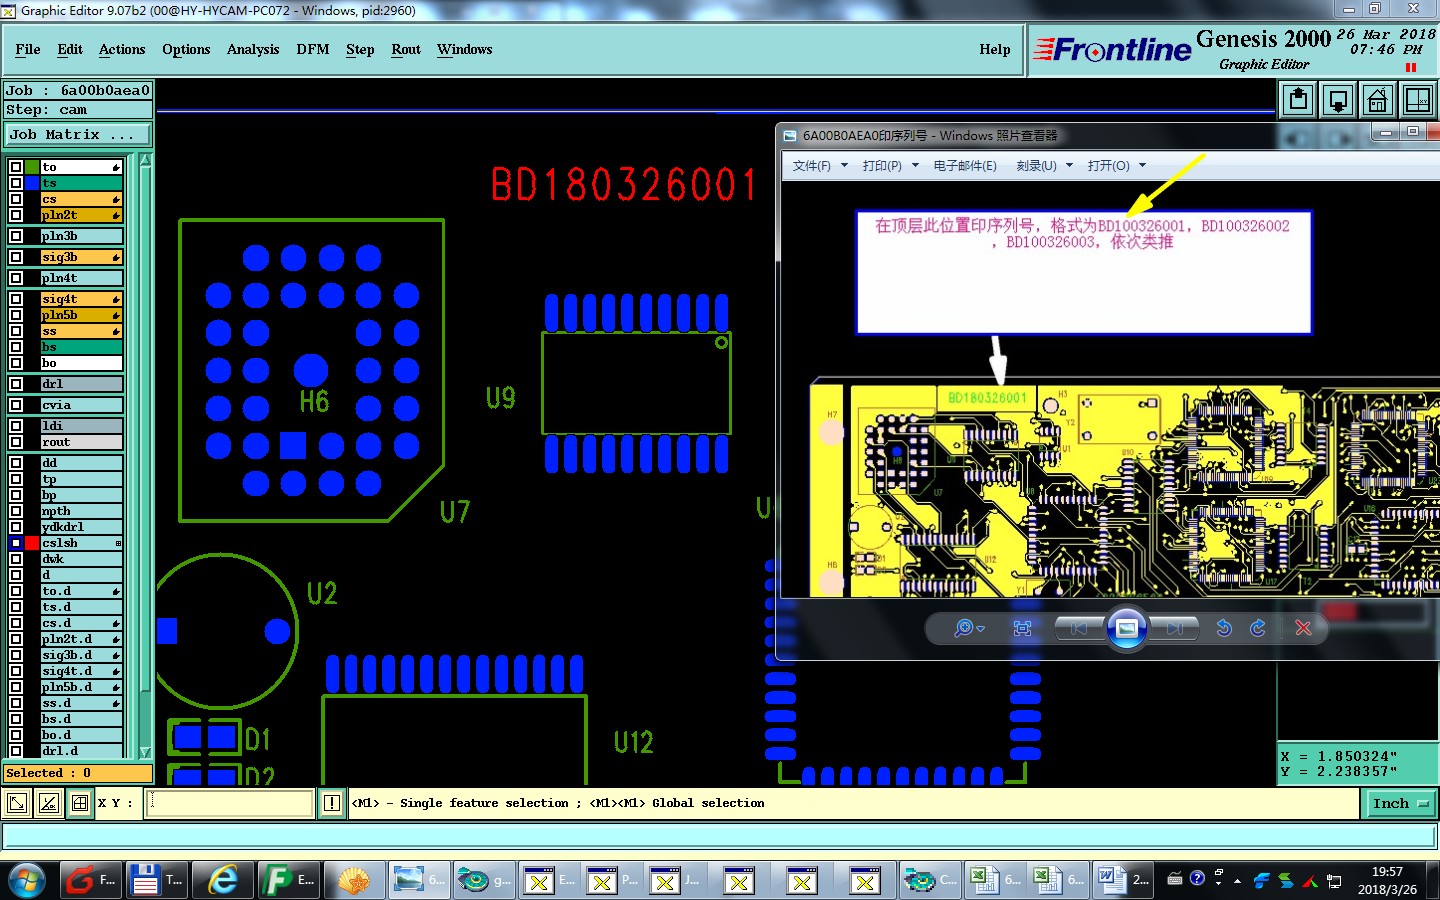1440x900 pixels.
Task: Open the Windows menu
Action: click(465, 49)
